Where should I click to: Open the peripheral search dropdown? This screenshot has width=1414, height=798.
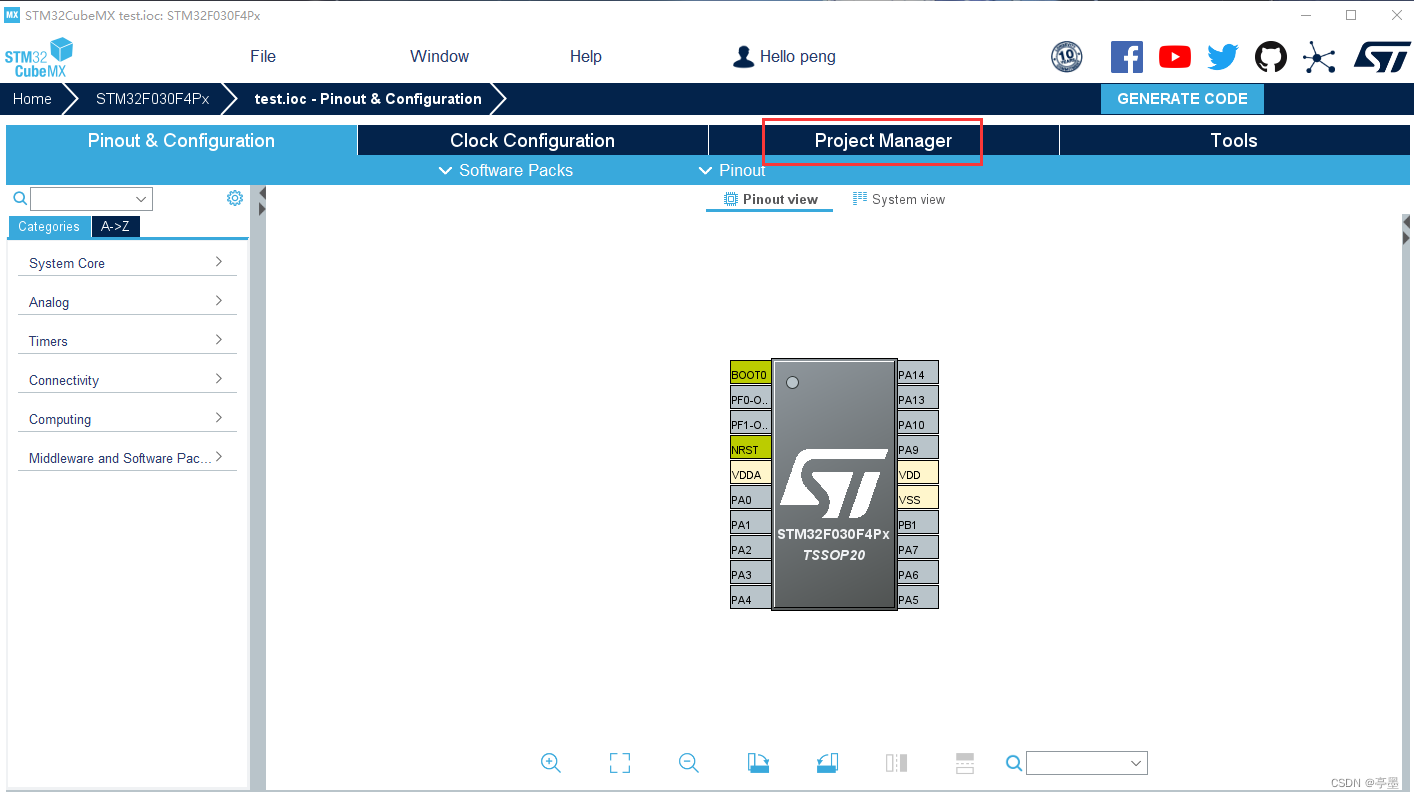[x=91, y=199]
